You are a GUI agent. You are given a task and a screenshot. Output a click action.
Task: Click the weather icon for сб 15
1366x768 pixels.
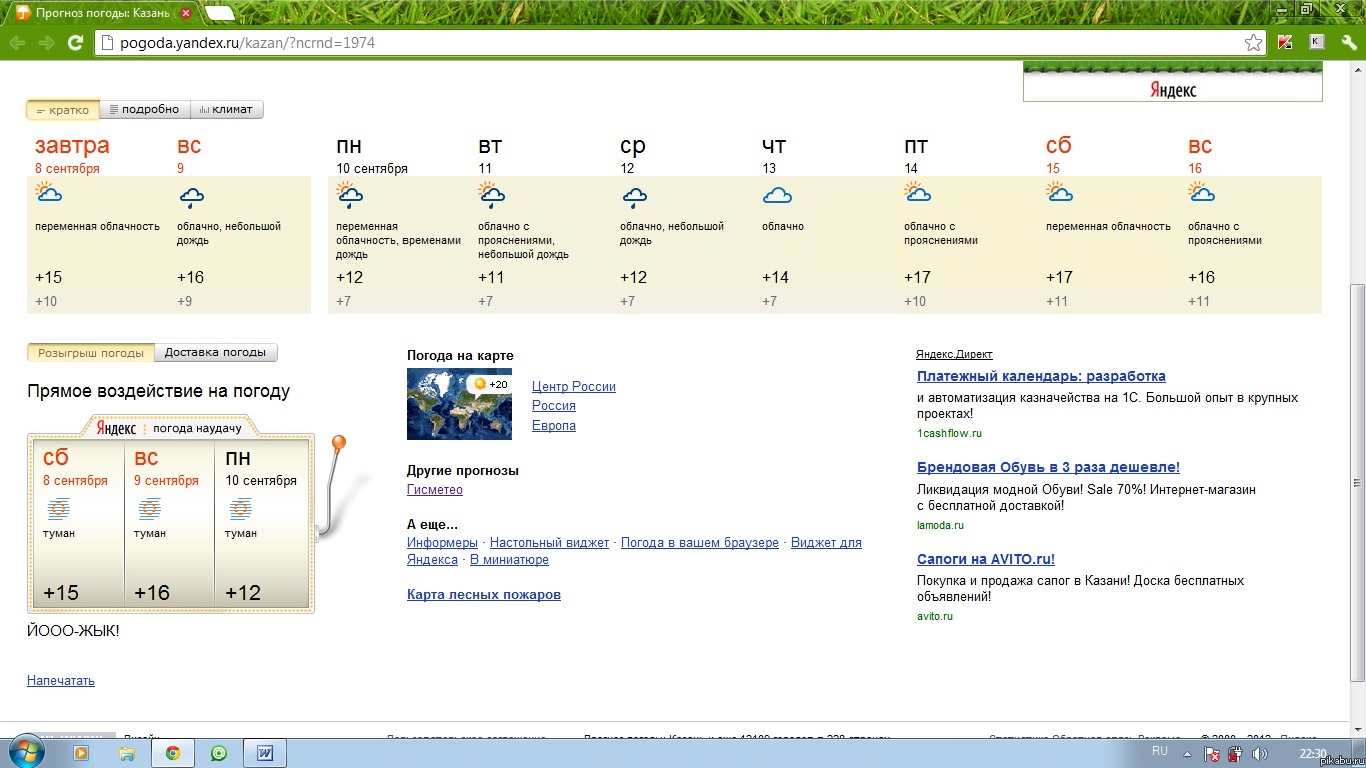1060,192
